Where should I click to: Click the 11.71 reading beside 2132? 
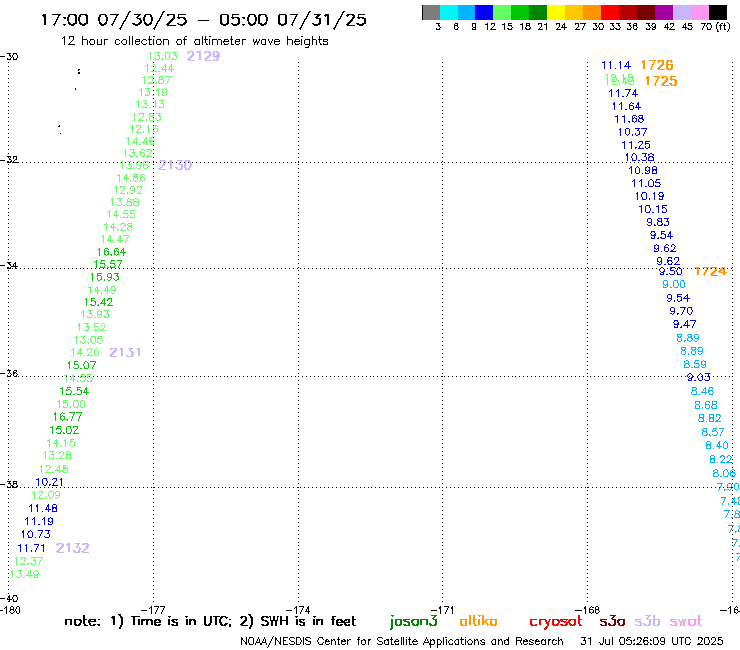point(32,548)
